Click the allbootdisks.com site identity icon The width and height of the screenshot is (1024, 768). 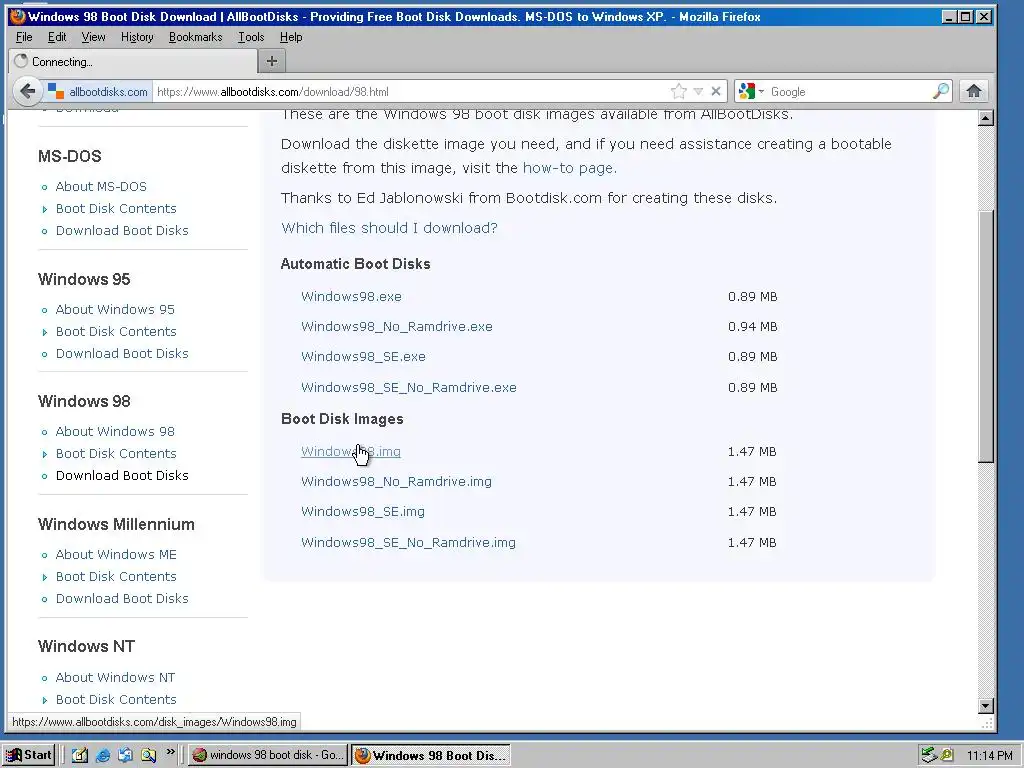pyautogui.click(x=56, y=91)
